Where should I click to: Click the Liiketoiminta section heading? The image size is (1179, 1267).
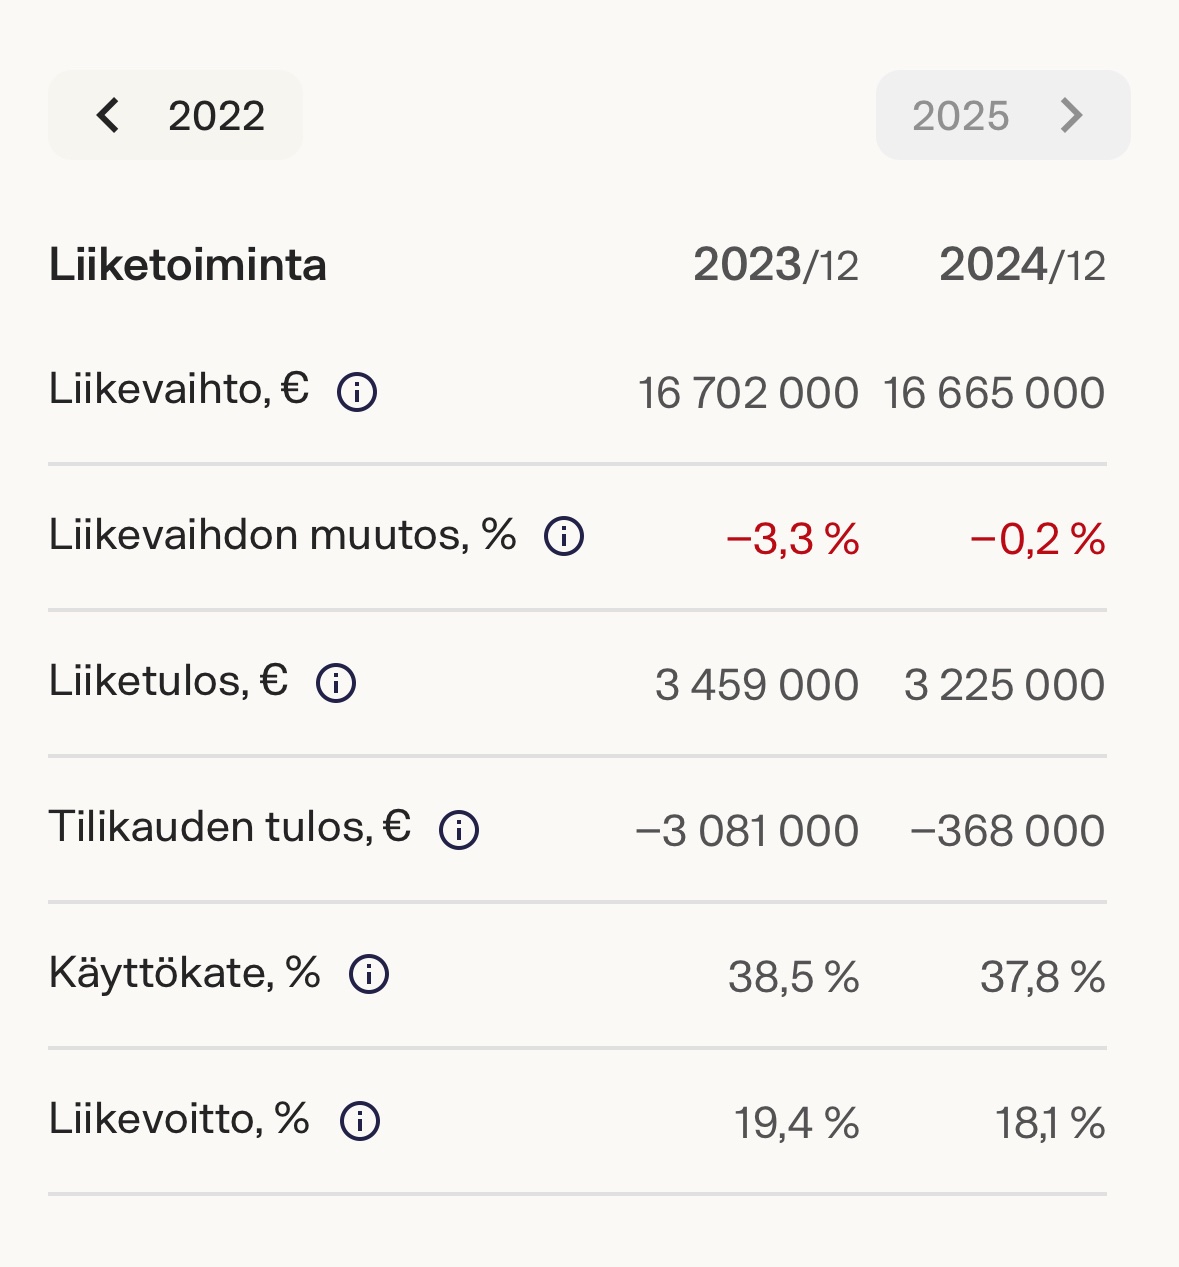coord(188,265)
